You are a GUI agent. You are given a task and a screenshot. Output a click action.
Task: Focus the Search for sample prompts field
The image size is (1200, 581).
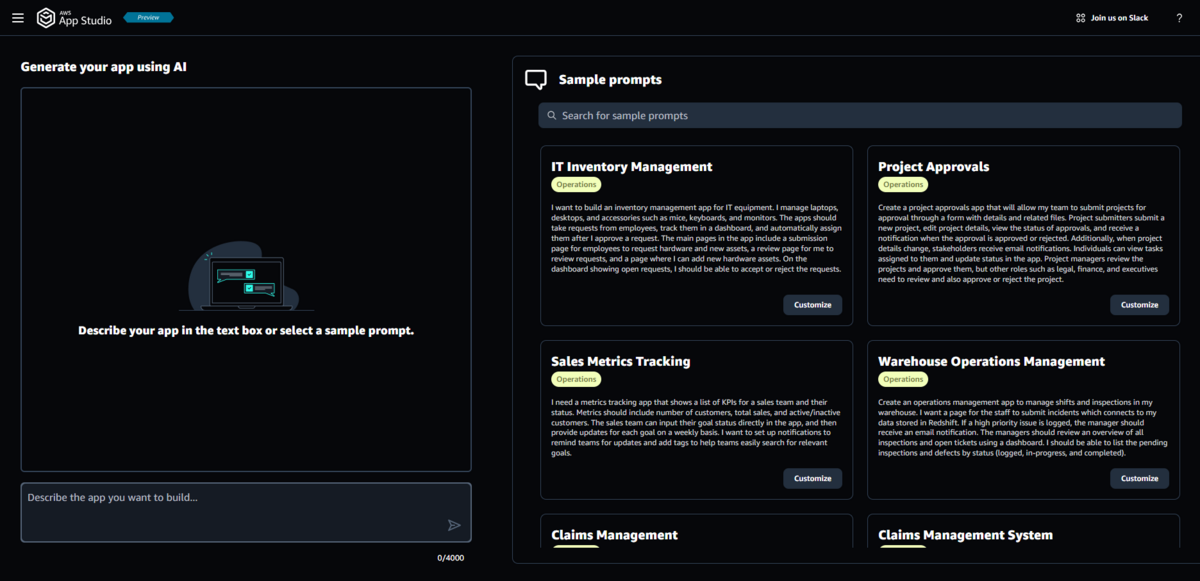point(860,116)
